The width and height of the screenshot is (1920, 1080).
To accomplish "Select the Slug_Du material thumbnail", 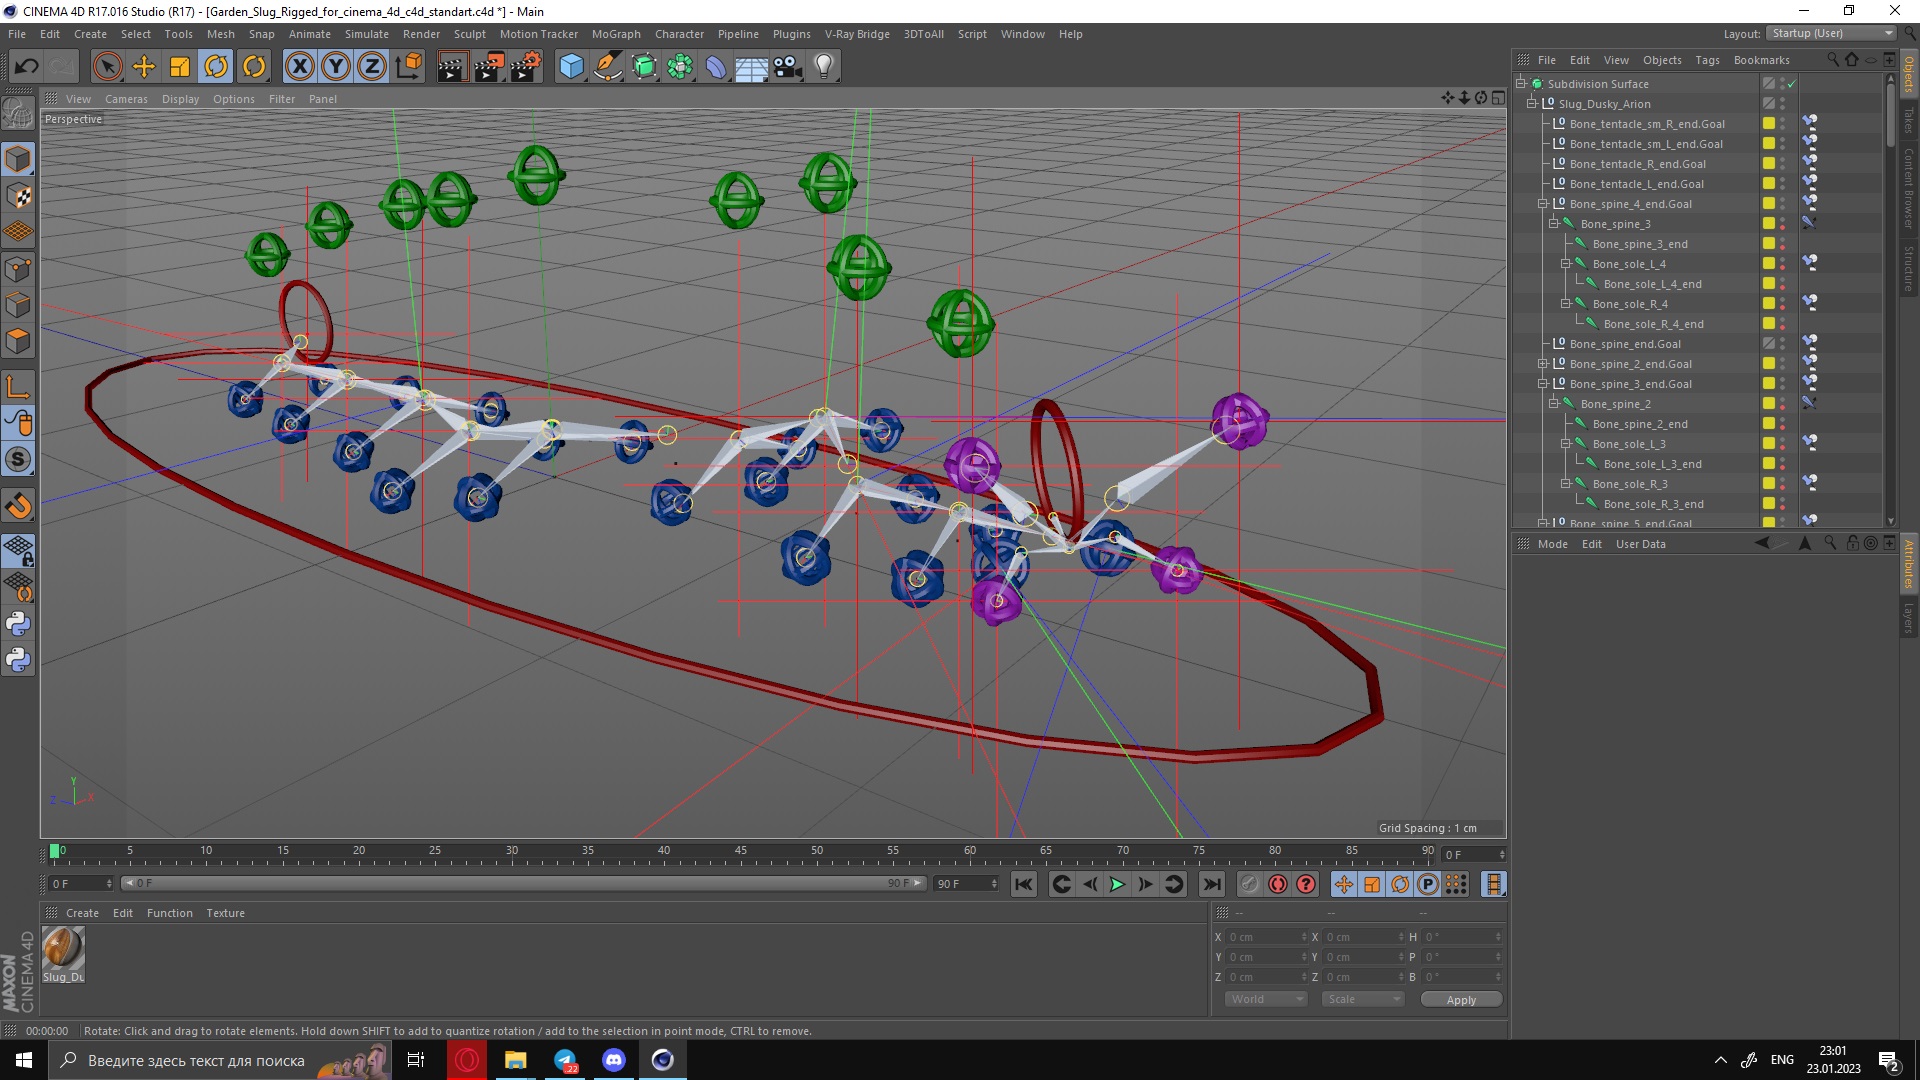I will point(63,950).
